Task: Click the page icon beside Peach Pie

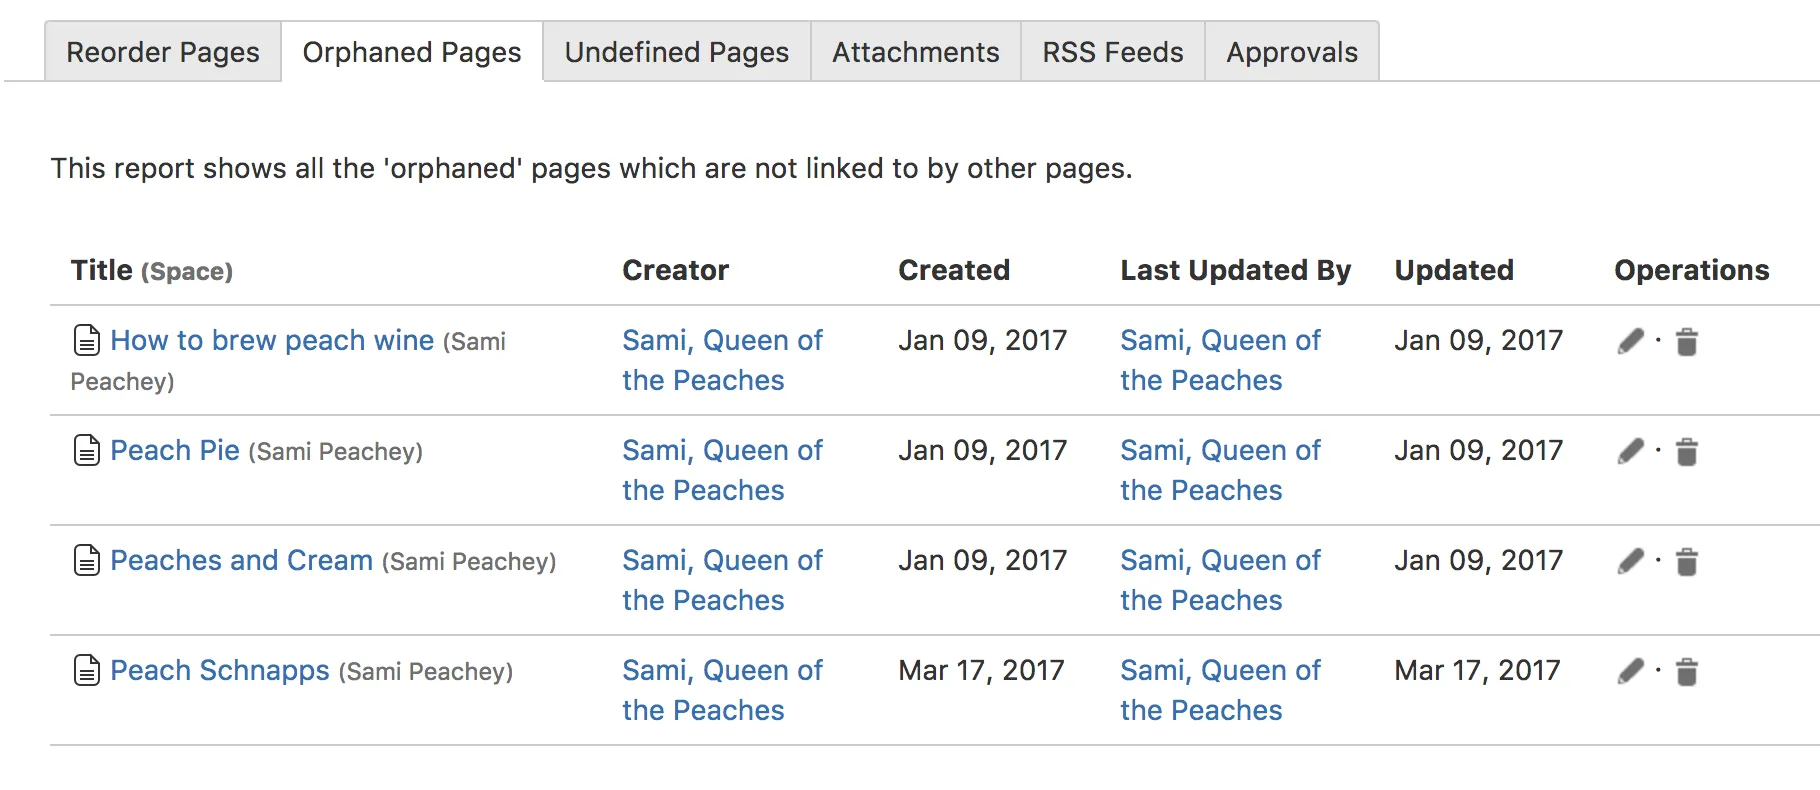Action: point(87,451)
